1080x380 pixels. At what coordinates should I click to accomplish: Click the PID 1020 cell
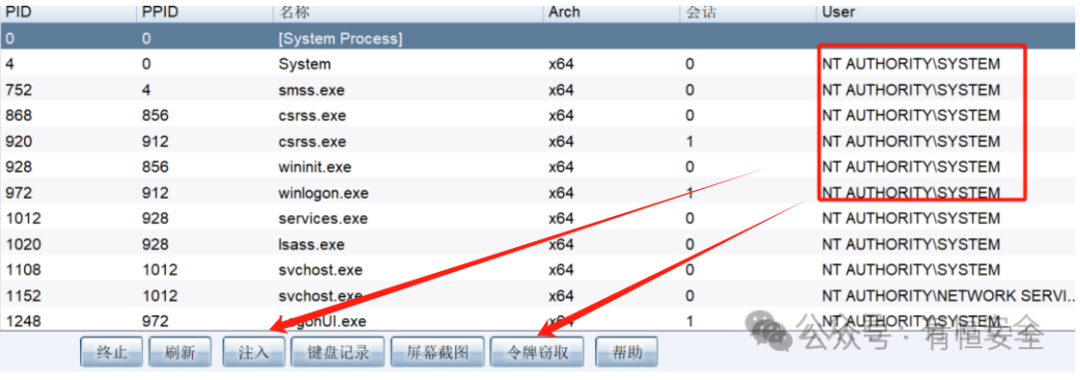pos(23,244)
